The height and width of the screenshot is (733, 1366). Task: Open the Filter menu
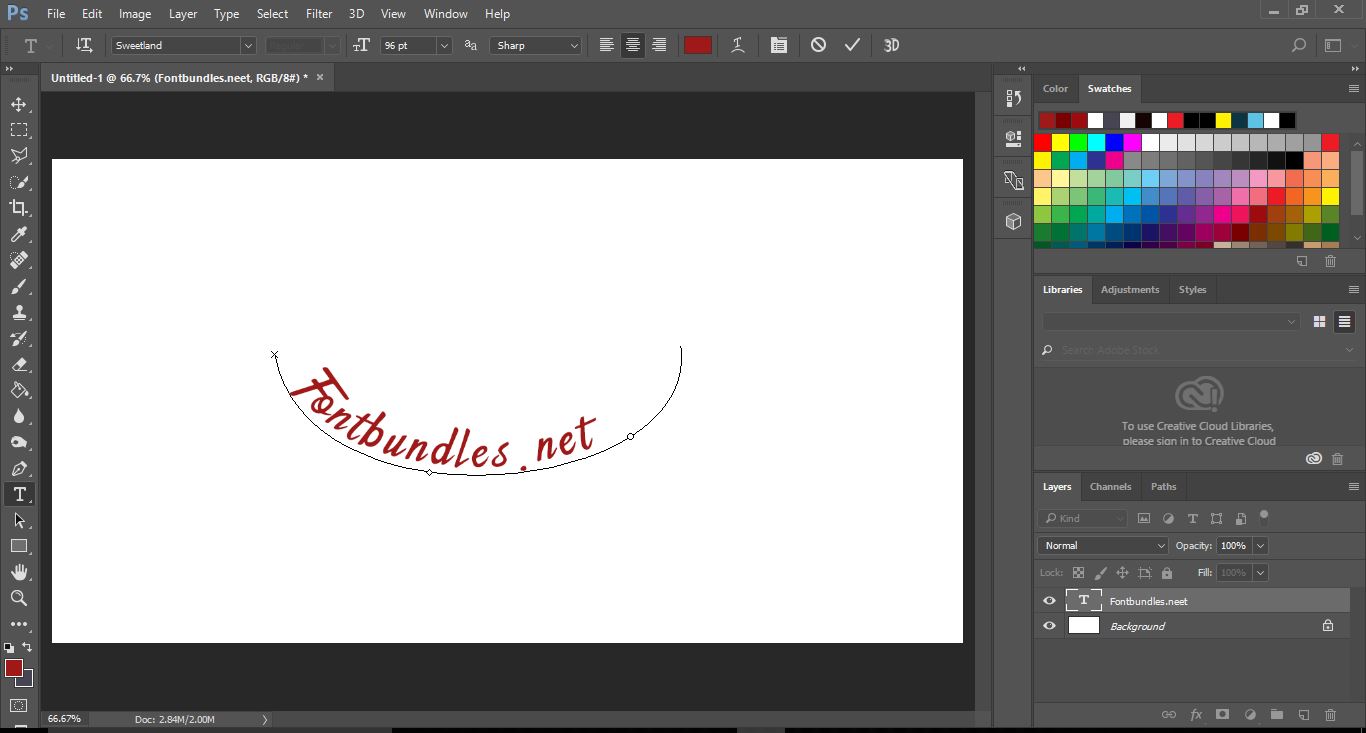(319, 14)
